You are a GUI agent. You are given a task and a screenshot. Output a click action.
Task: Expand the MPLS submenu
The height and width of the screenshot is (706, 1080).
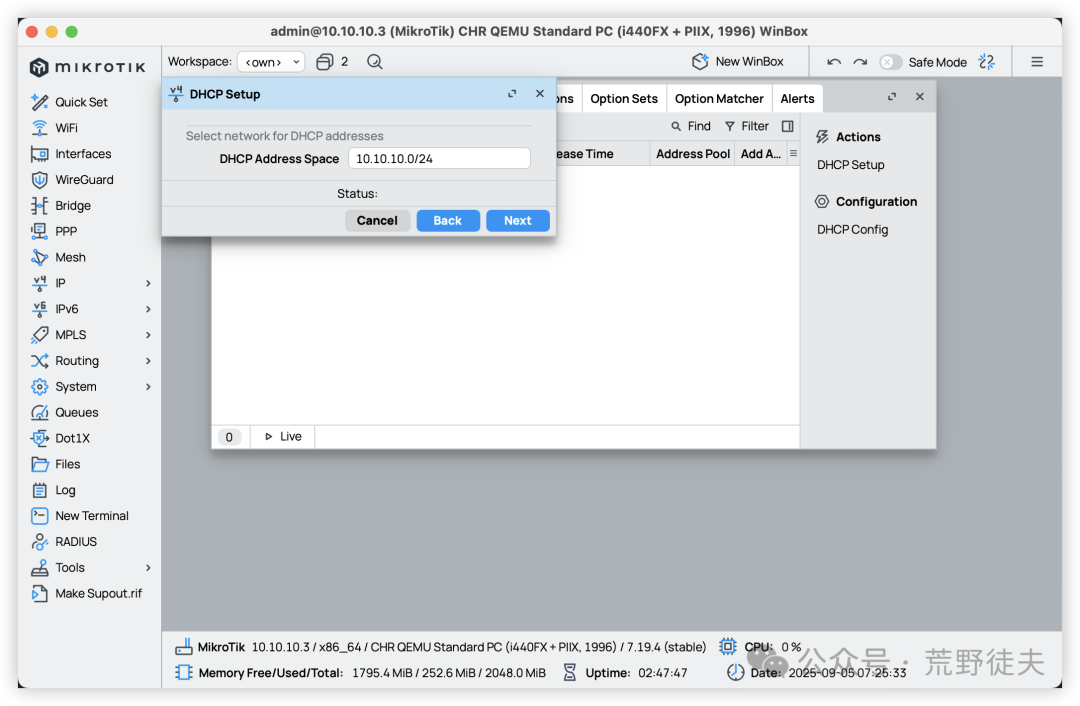coord(148,335)
